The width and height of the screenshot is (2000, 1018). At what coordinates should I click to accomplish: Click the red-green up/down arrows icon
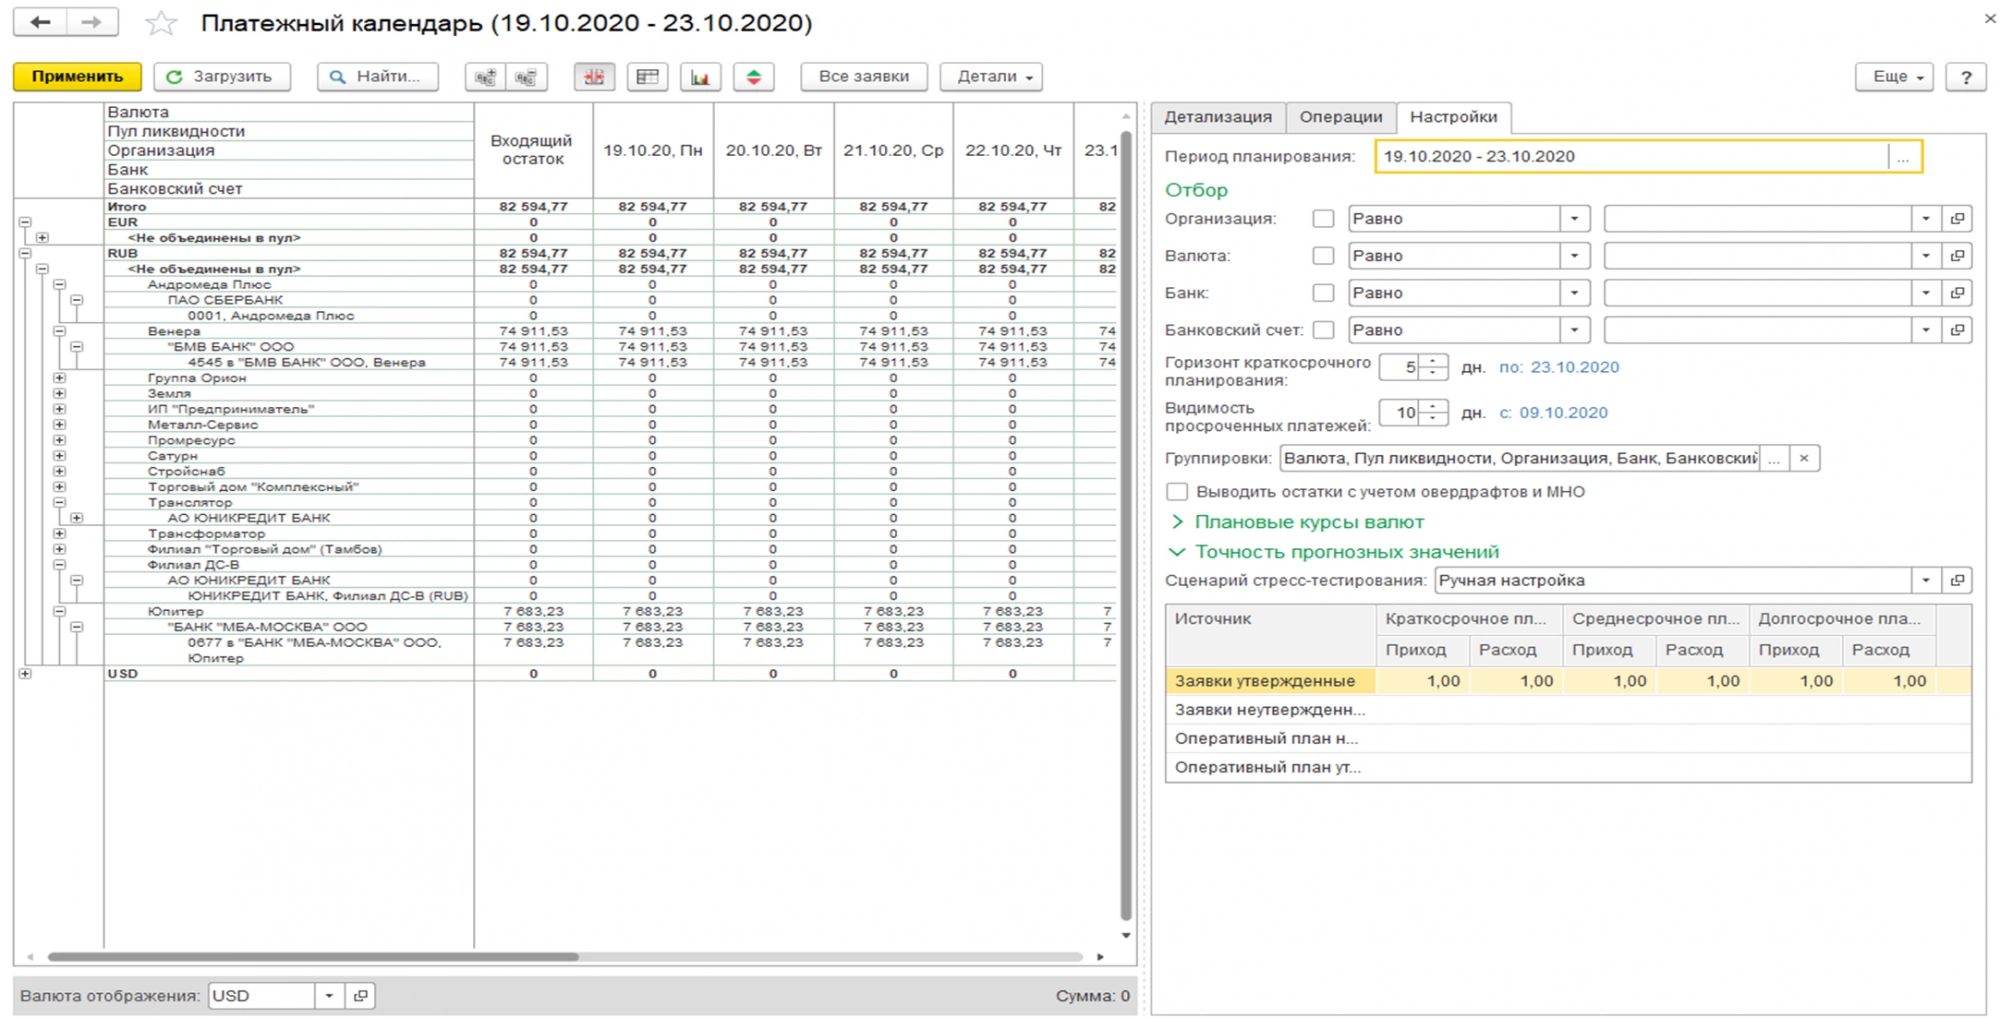coord(754,77)
